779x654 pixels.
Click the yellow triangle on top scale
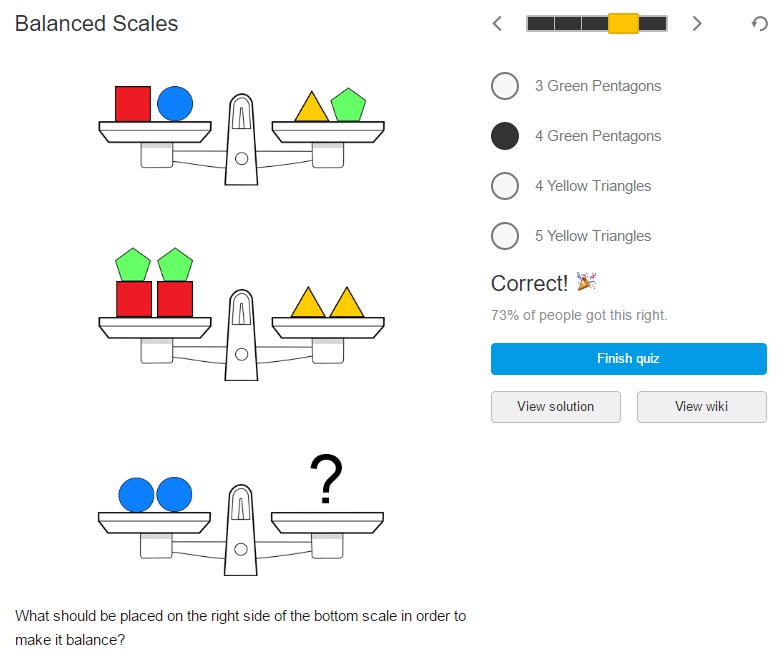tap(311, 108)
